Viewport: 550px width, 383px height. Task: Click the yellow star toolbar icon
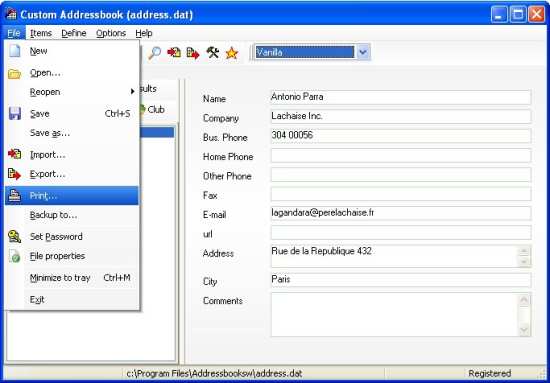(x=232, y=53)
